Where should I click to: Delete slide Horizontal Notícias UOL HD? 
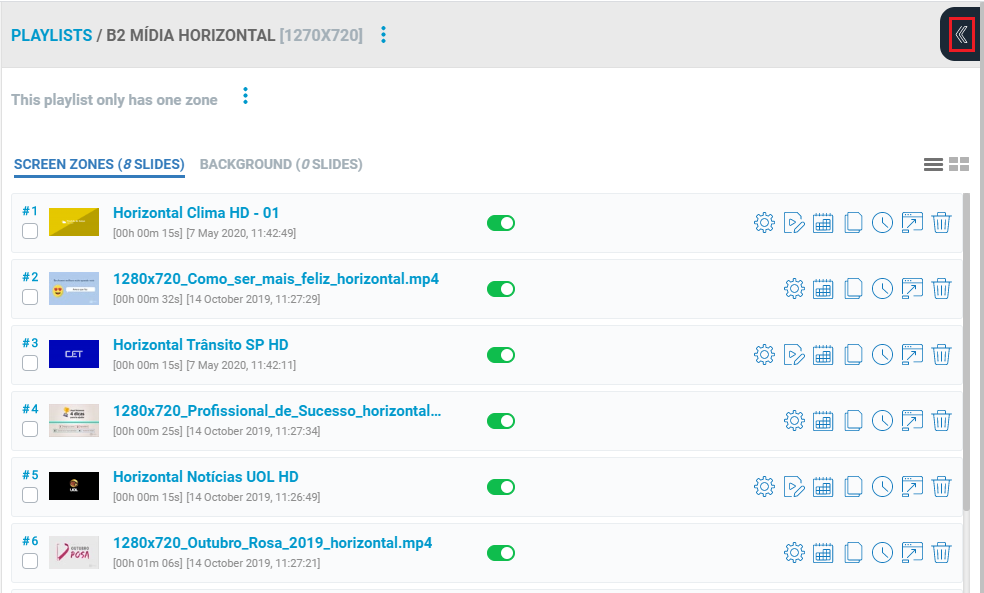pyautogui.click(x=941, y=486)
